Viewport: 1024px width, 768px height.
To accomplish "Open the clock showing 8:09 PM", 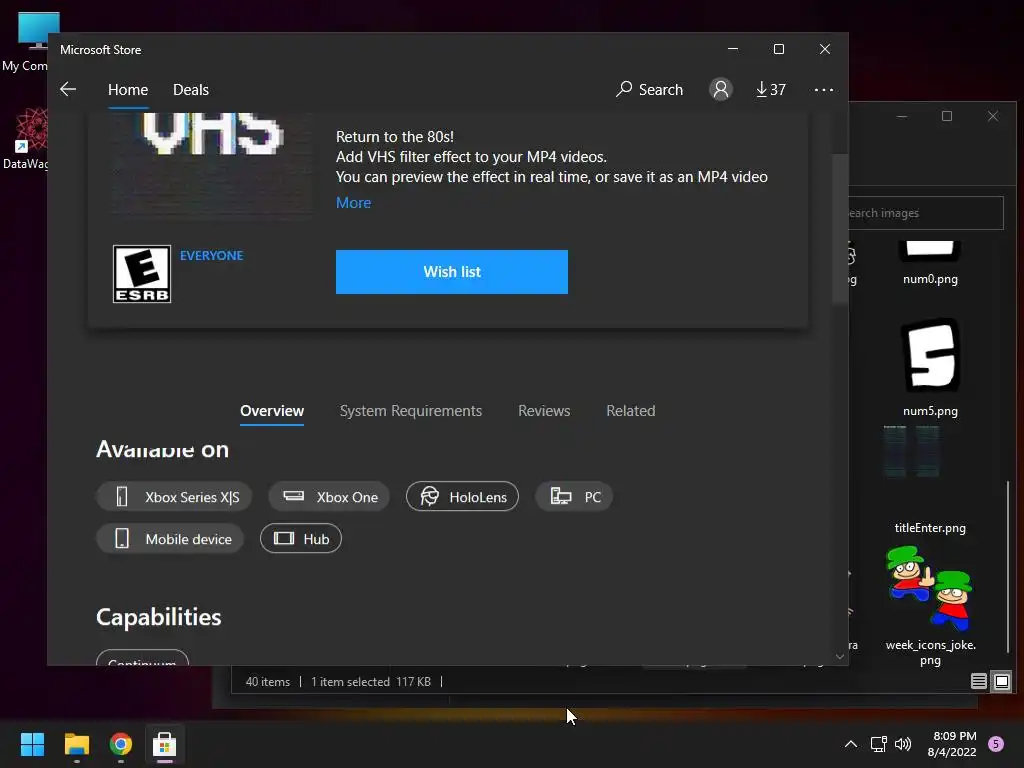I will tap(952, 744).
